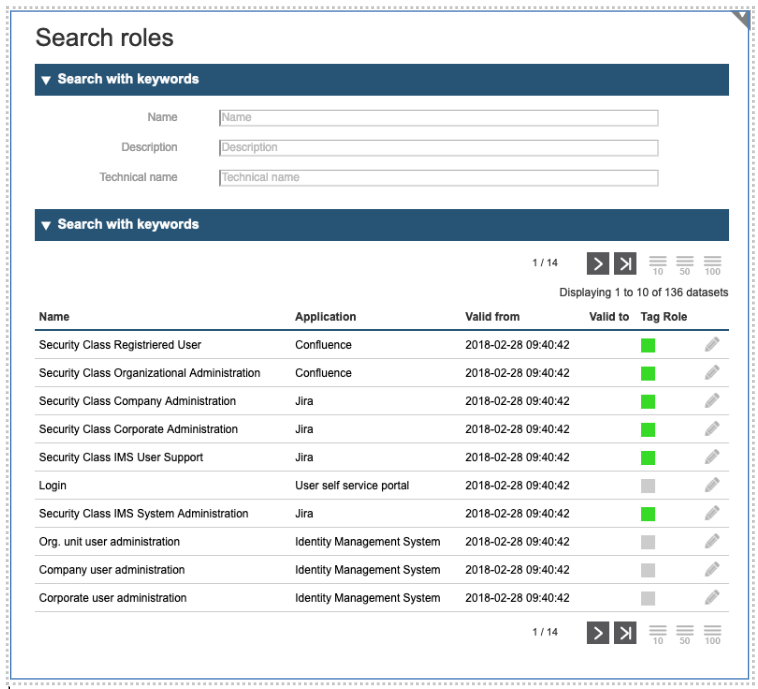Select 'Company user administration' name cell
Viewport: 758px width, 689px height.
pyautogui.click(x=112, y=569)
